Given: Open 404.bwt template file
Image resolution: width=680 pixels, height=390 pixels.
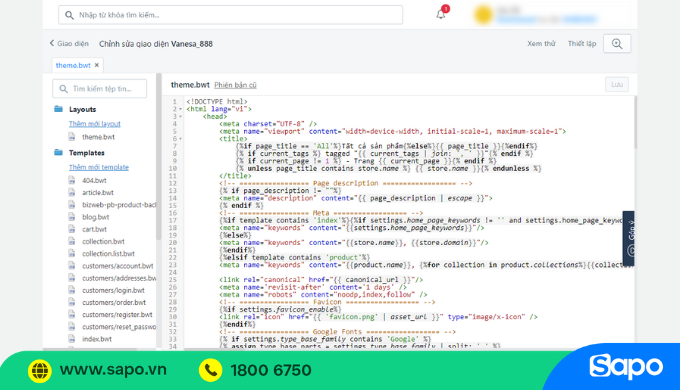Looking at the screenshot, I should coord(94,180).
